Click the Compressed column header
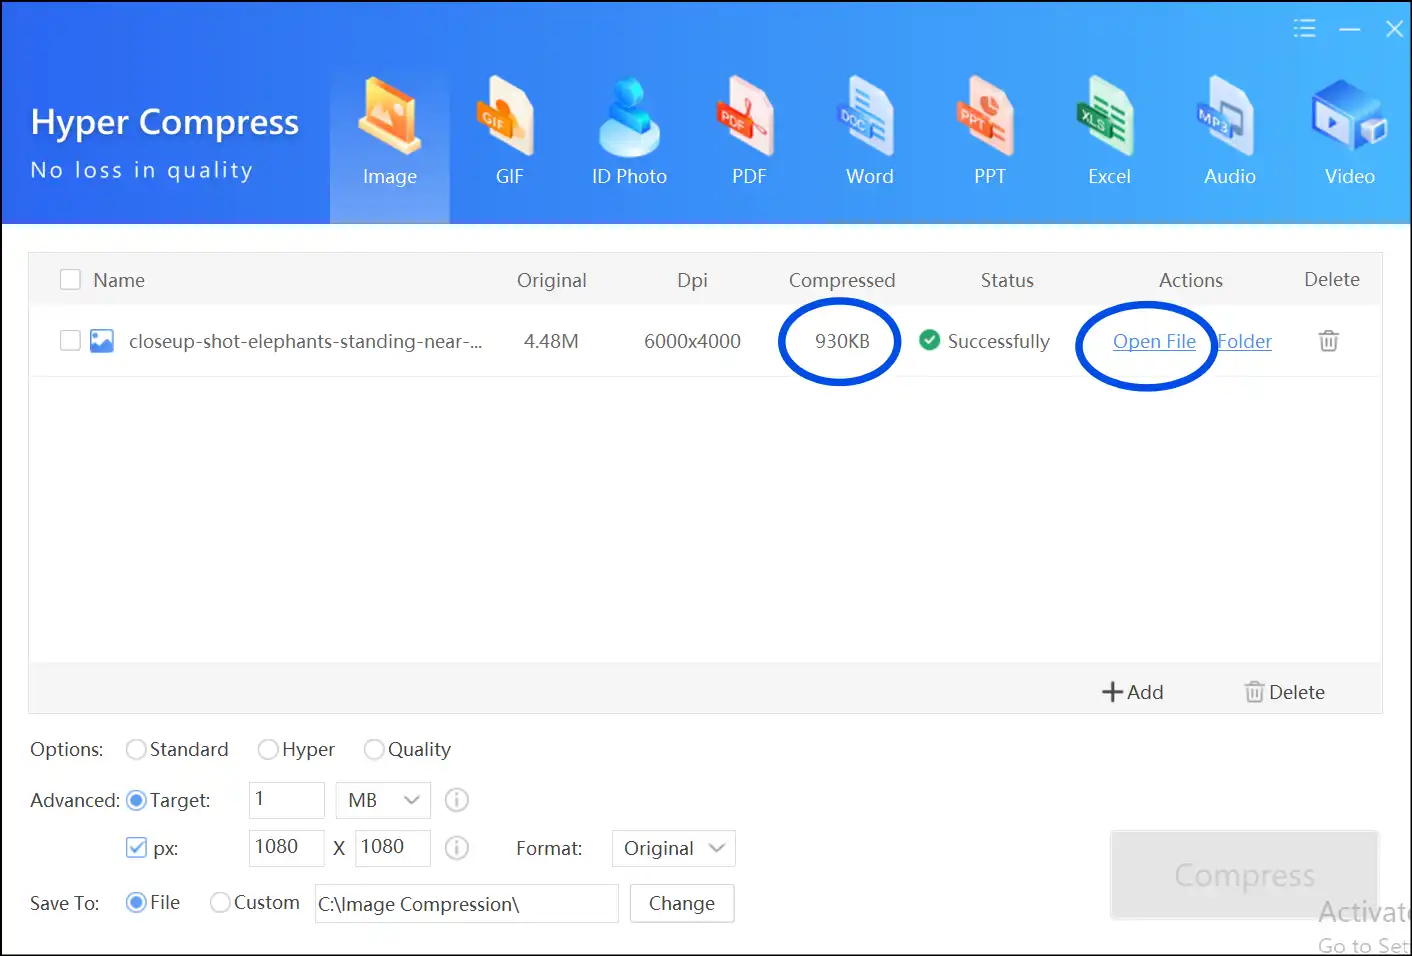Image resolution: width=1412 pixels, height=956 pixels. (x=842, y=280)
